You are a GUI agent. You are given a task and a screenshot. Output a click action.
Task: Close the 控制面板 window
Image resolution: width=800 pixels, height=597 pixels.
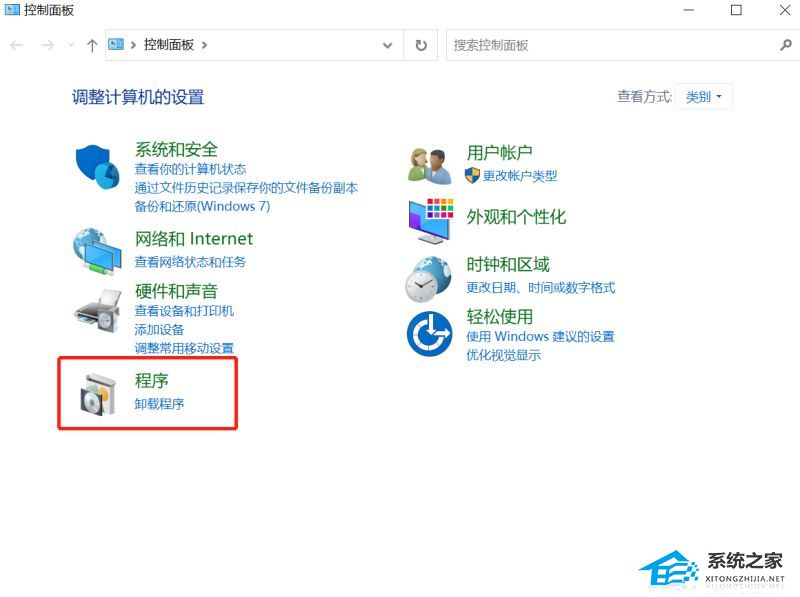click(785, 10)
